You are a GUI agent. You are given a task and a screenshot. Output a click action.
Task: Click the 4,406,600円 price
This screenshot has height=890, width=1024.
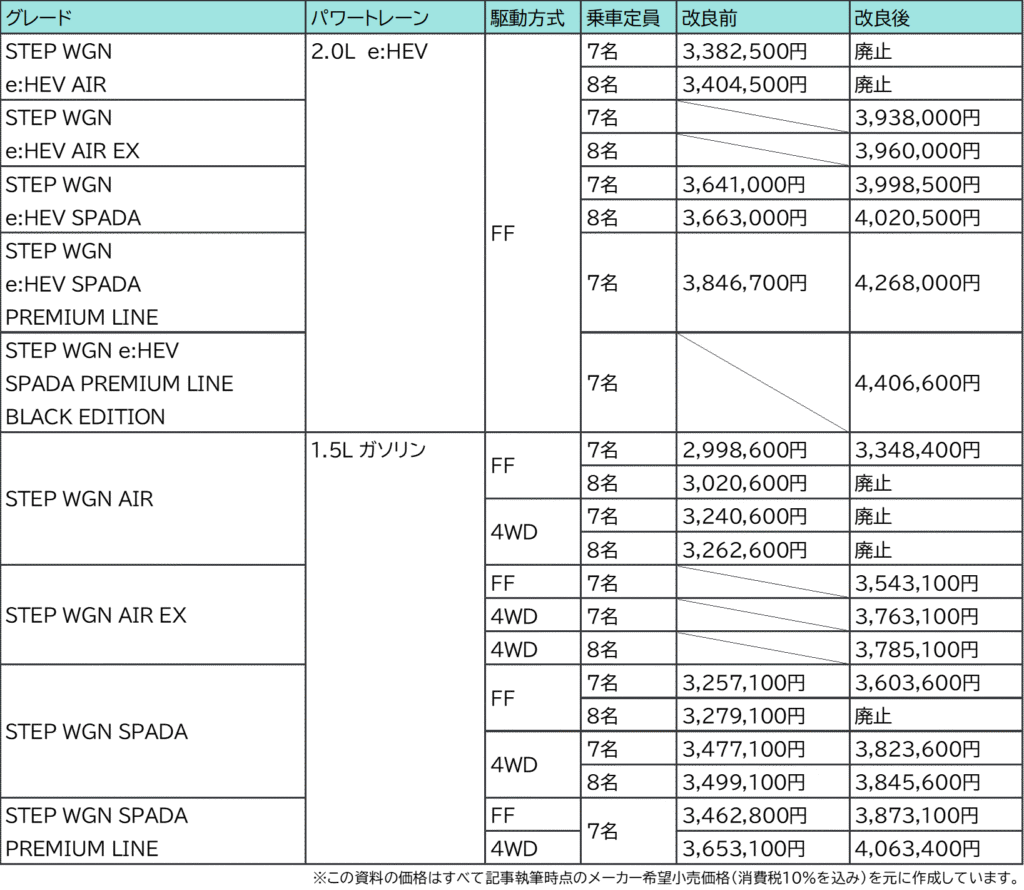pos(918,383)
